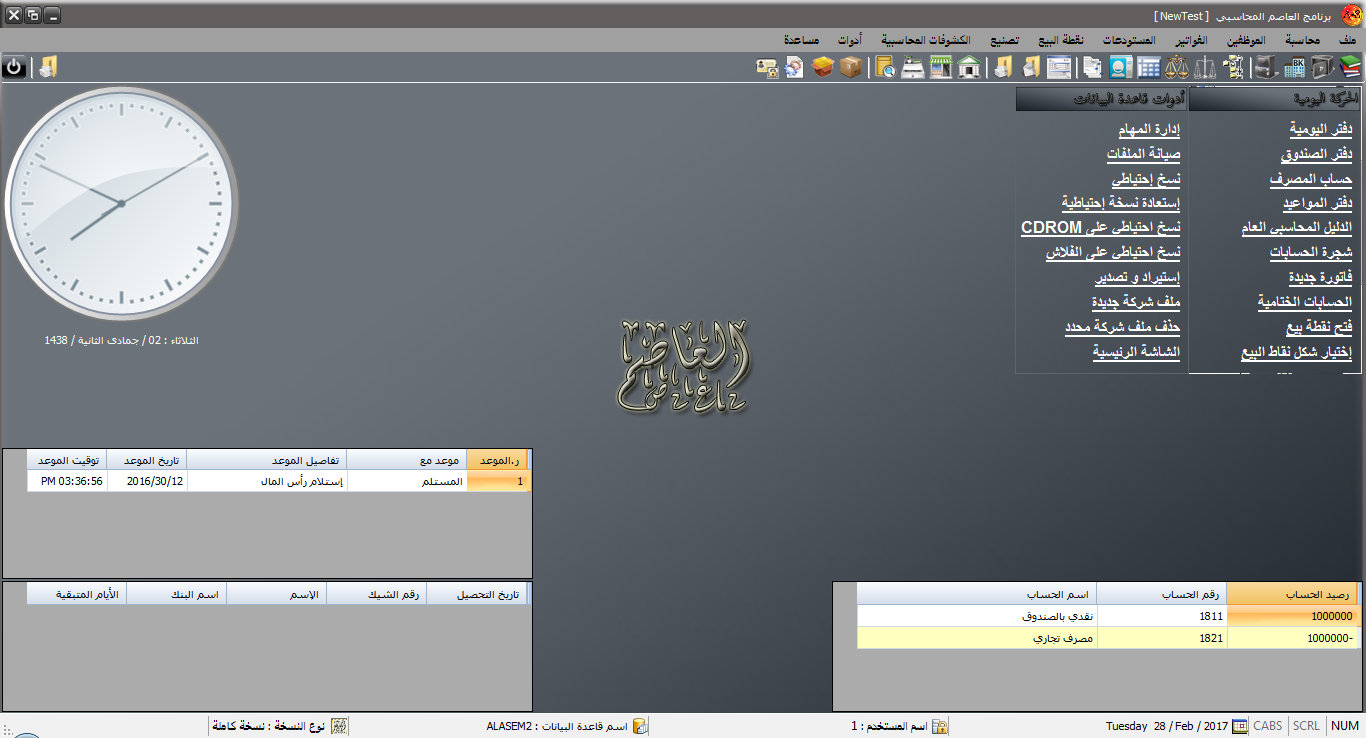The width and height of the screenshot is (1366, 738).
Task: Click the golden balance scales icon
Action: point(1177,67)
